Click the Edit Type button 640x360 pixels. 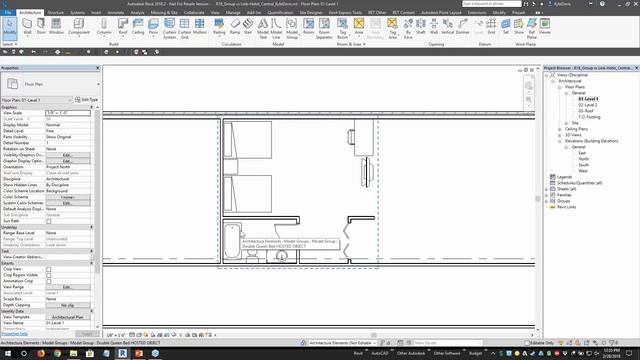[87, 100]
